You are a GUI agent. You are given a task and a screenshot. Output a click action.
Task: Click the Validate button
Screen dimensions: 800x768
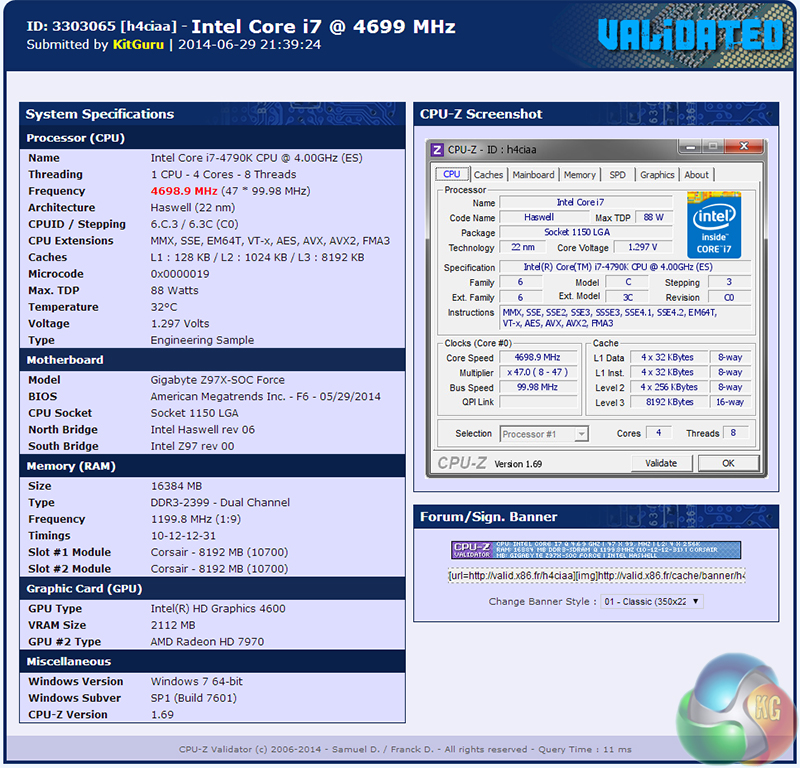point(661,463)
